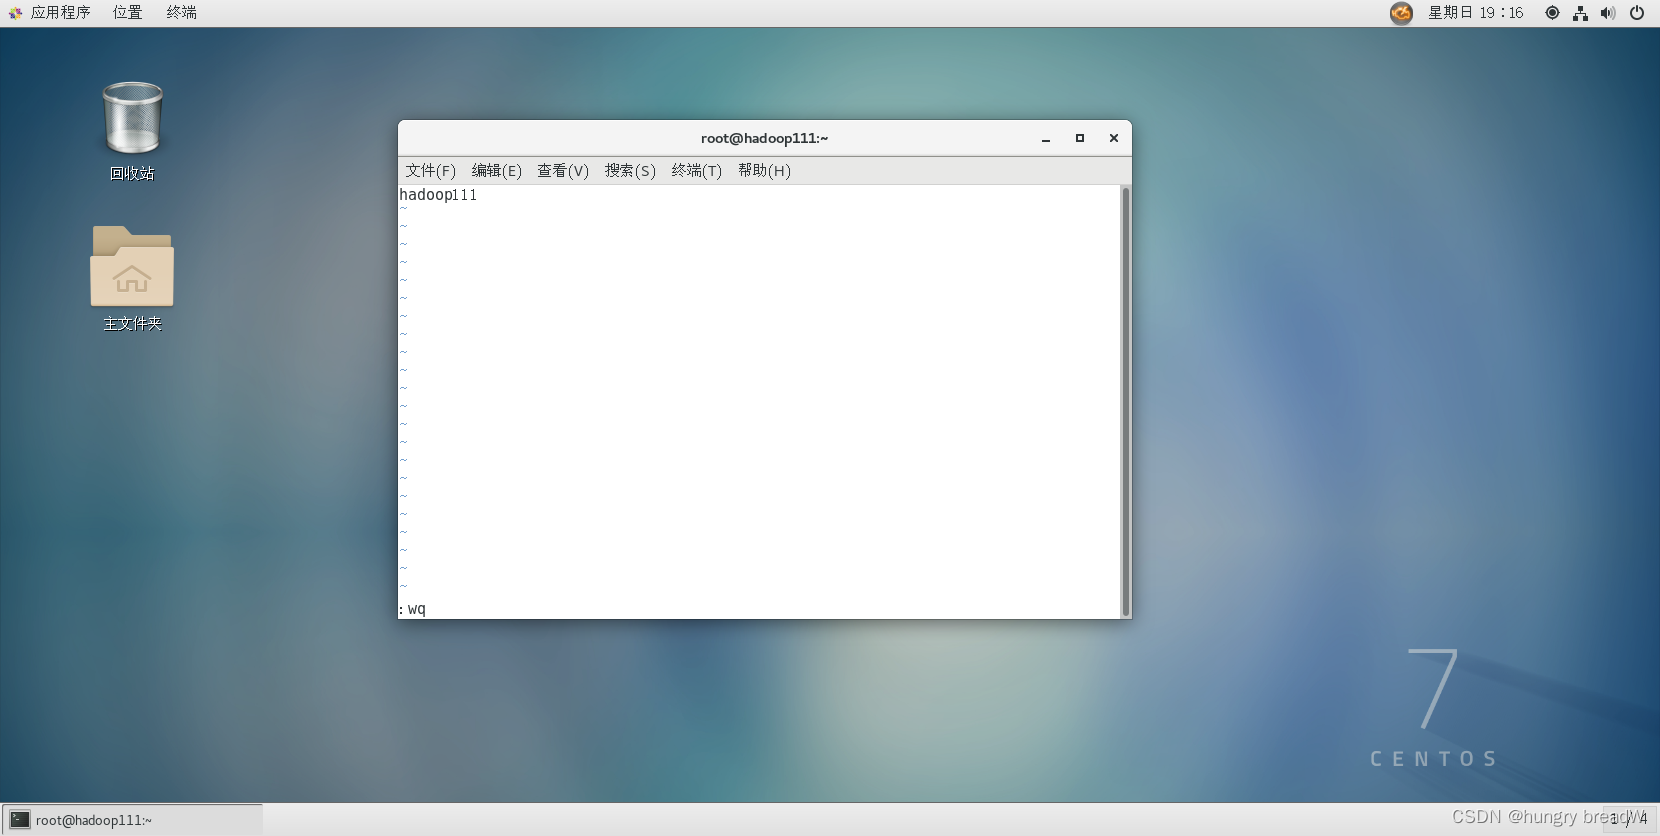Image resolution: width=1660 pixels, height=836 pixels.
Task: Click the terminal vertical scrollbar
Action: [x=1126, y=401]
